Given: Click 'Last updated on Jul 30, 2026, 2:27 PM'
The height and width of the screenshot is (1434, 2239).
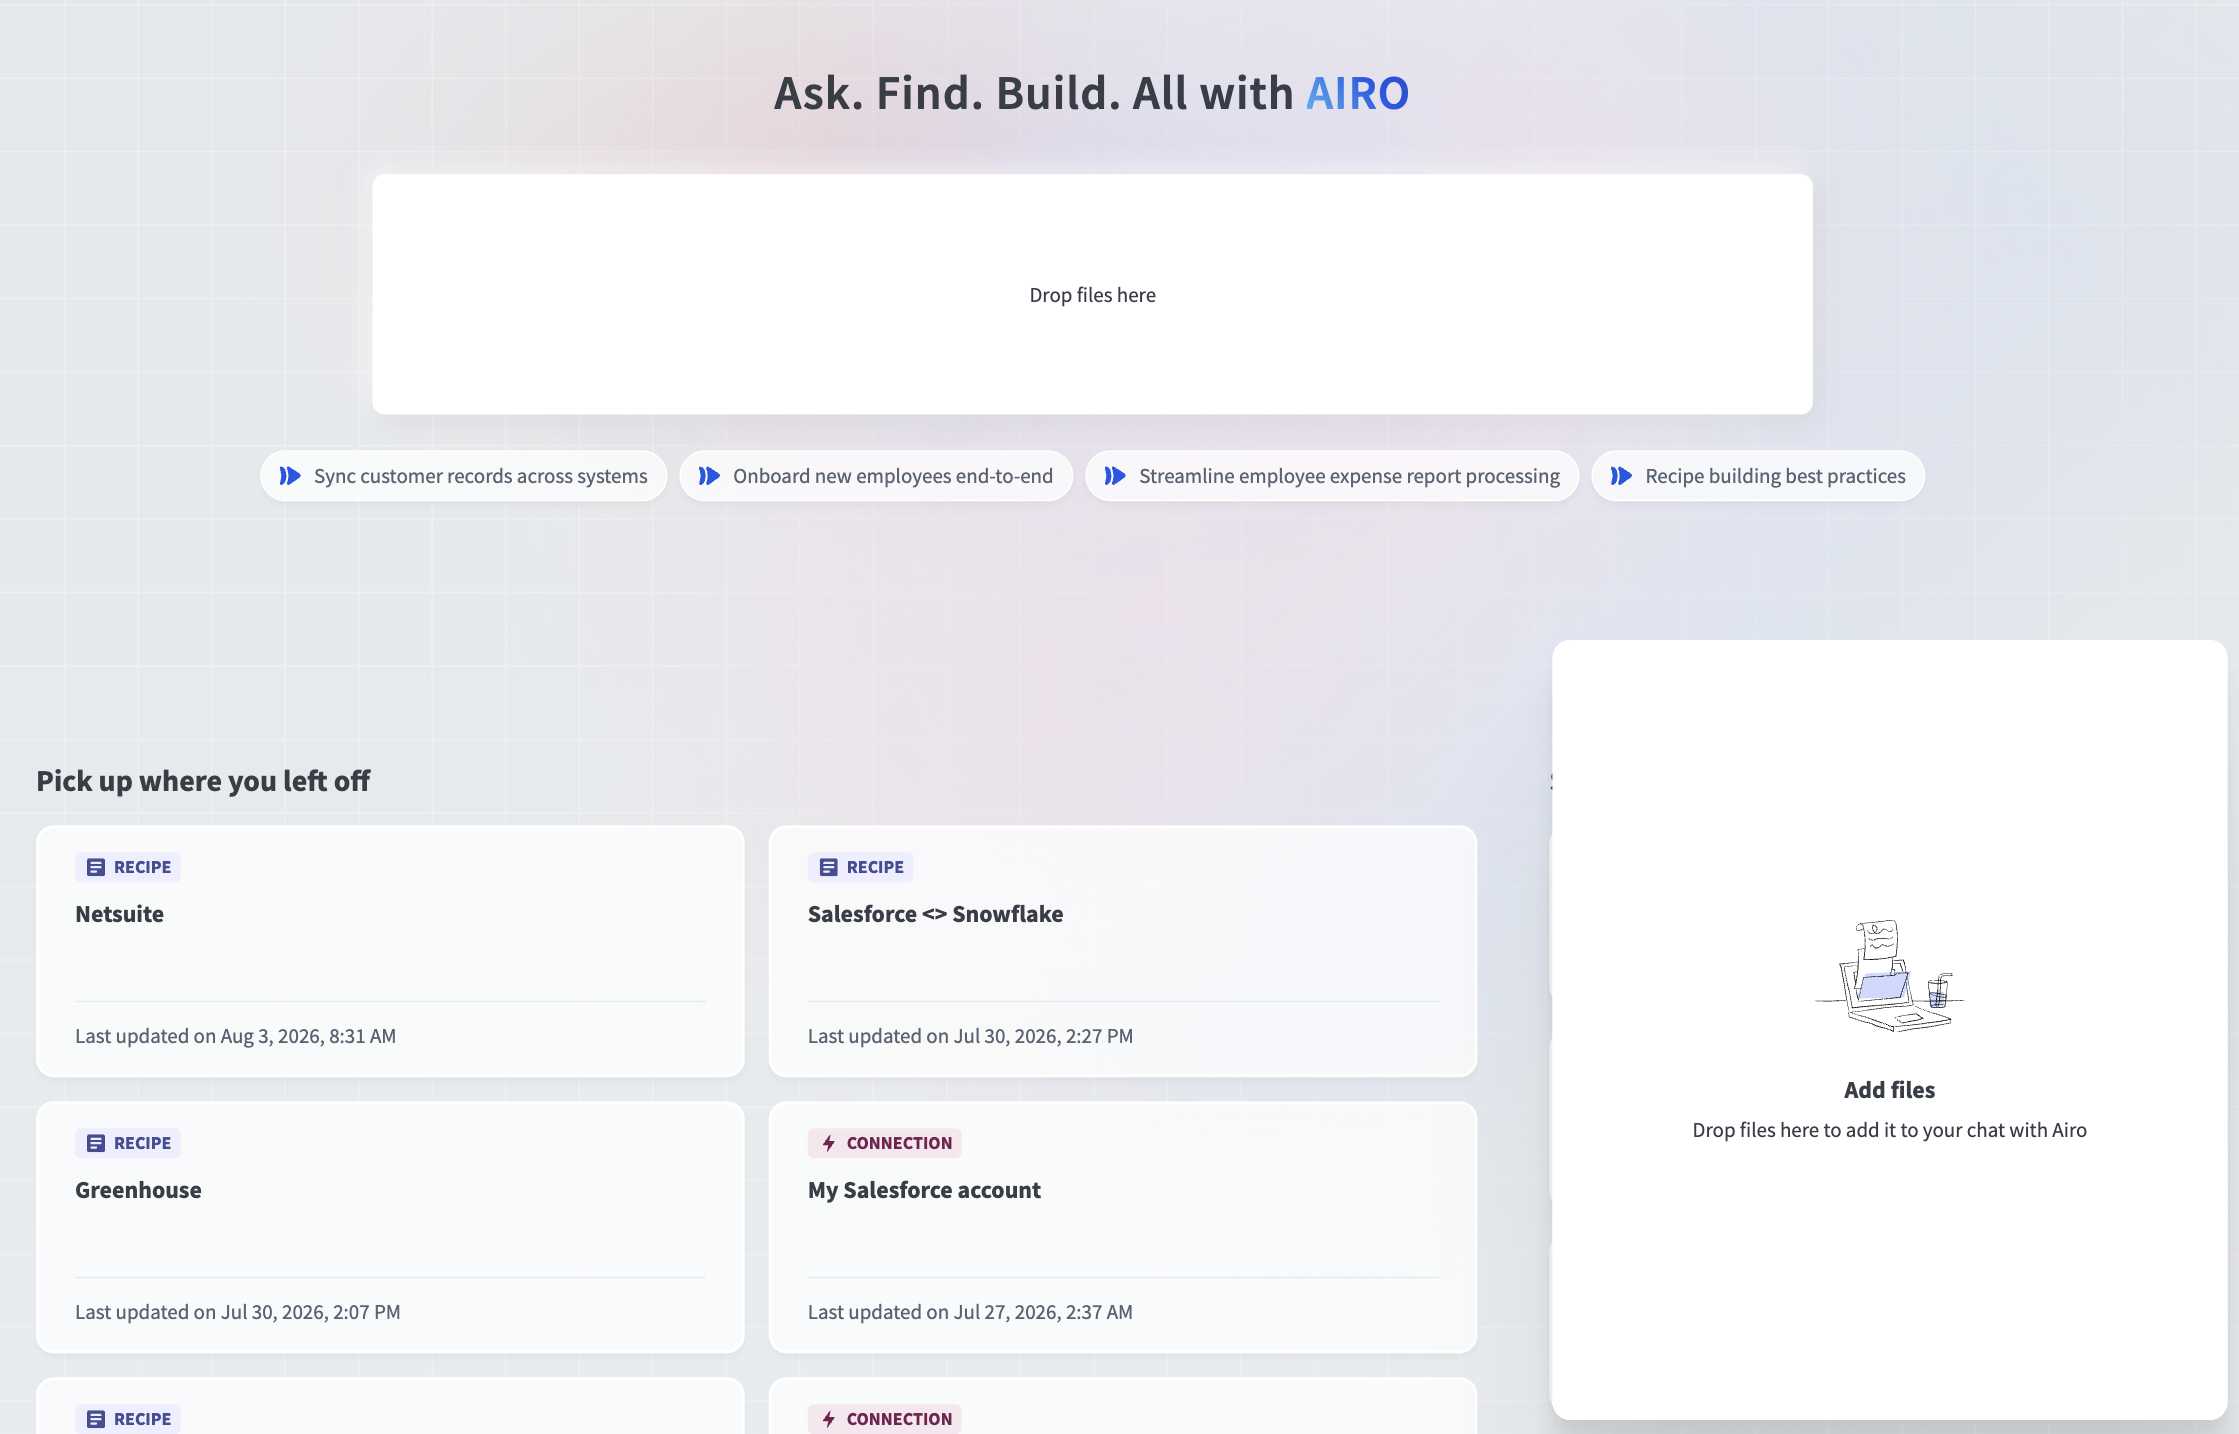Looking at the screenshot, I should point(970,1036).
